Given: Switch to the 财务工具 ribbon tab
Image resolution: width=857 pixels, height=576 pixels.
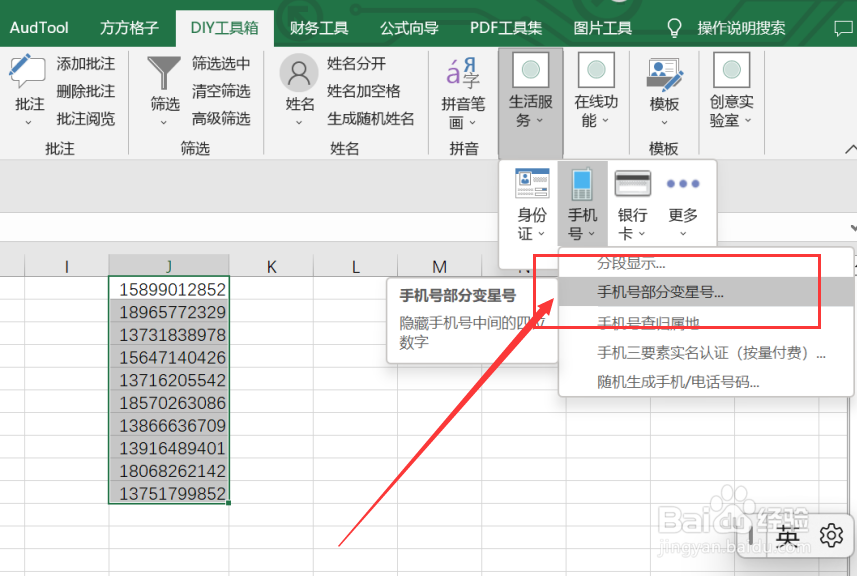Looking at the screenshot, I should (318, 27).
